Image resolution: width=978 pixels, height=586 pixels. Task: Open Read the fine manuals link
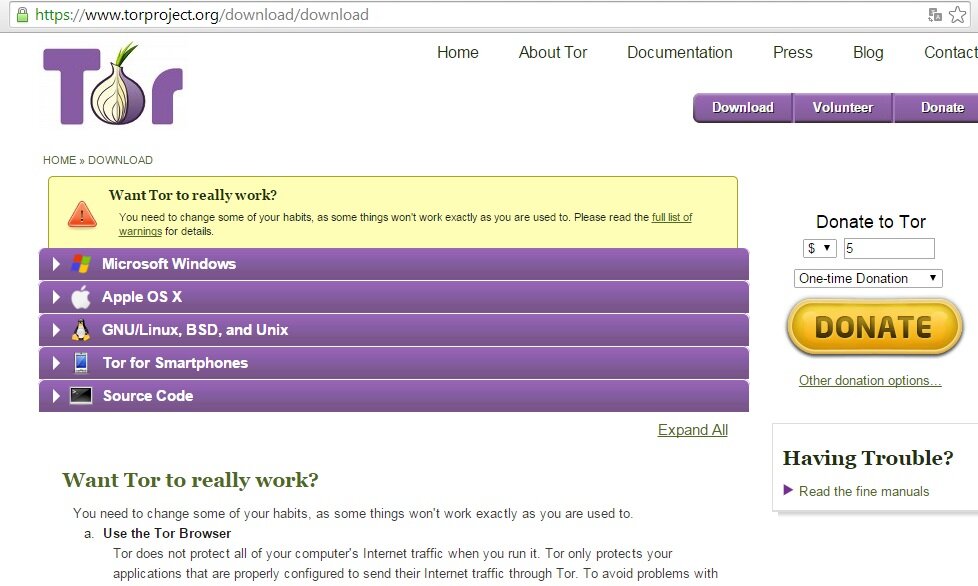864,491
